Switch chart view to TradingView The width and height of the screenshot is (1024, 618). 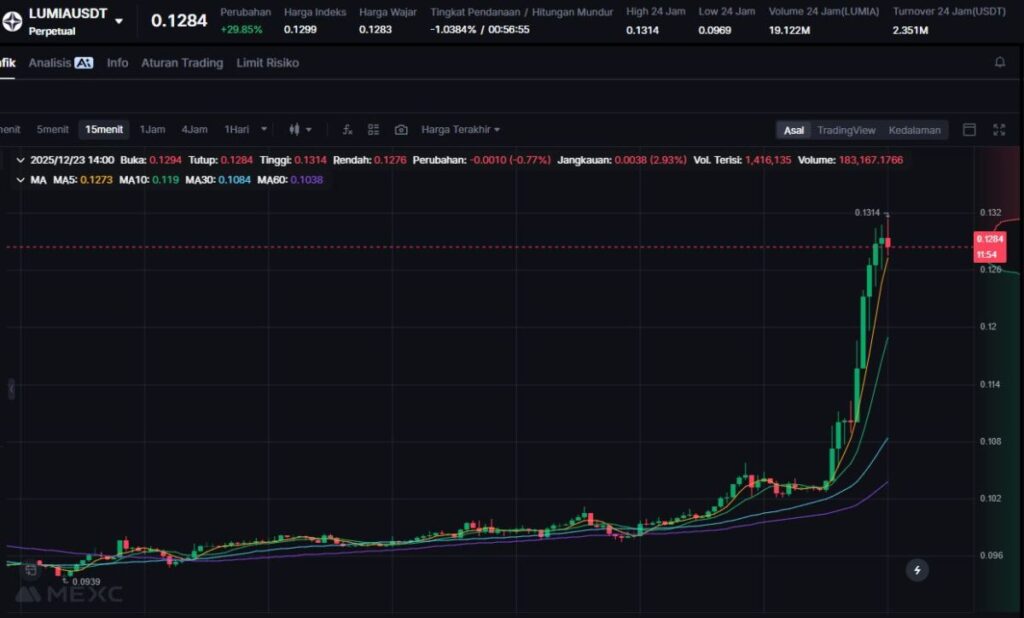(x=845, y=130)
